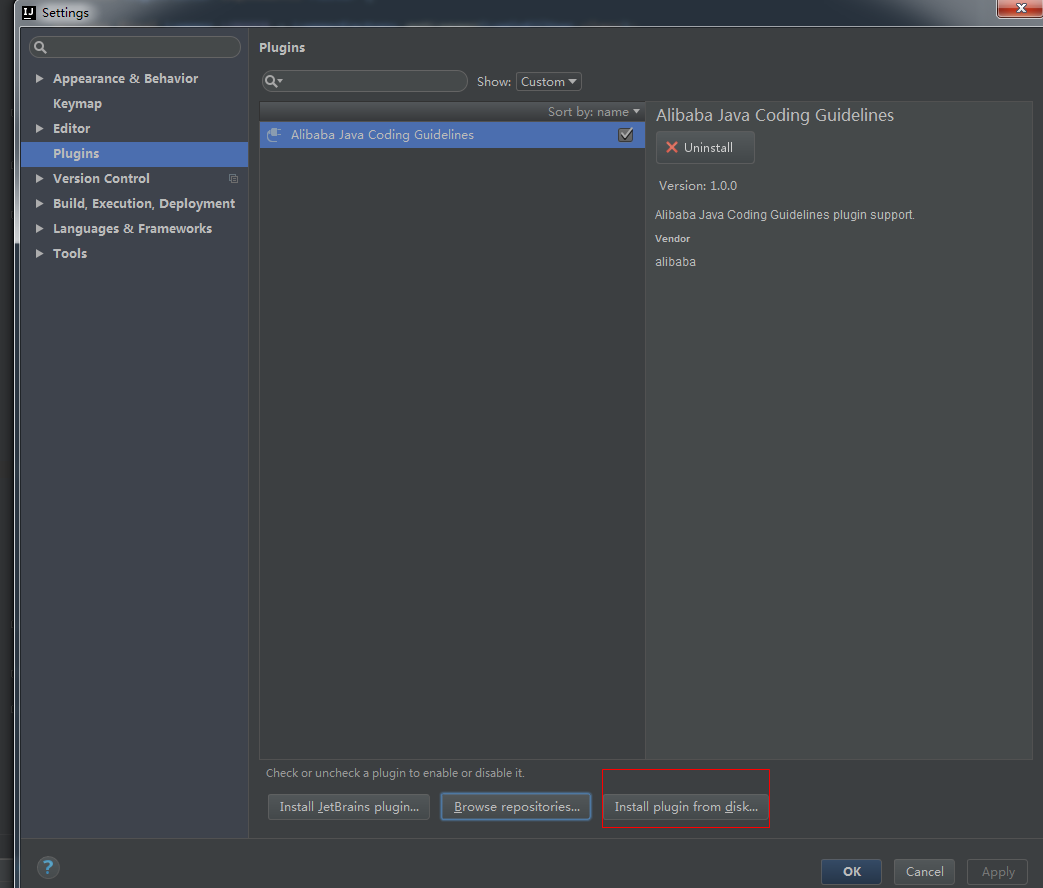Click Cancel button
Viewport: 1043px width, 888px height.
(x=925, y=871)
